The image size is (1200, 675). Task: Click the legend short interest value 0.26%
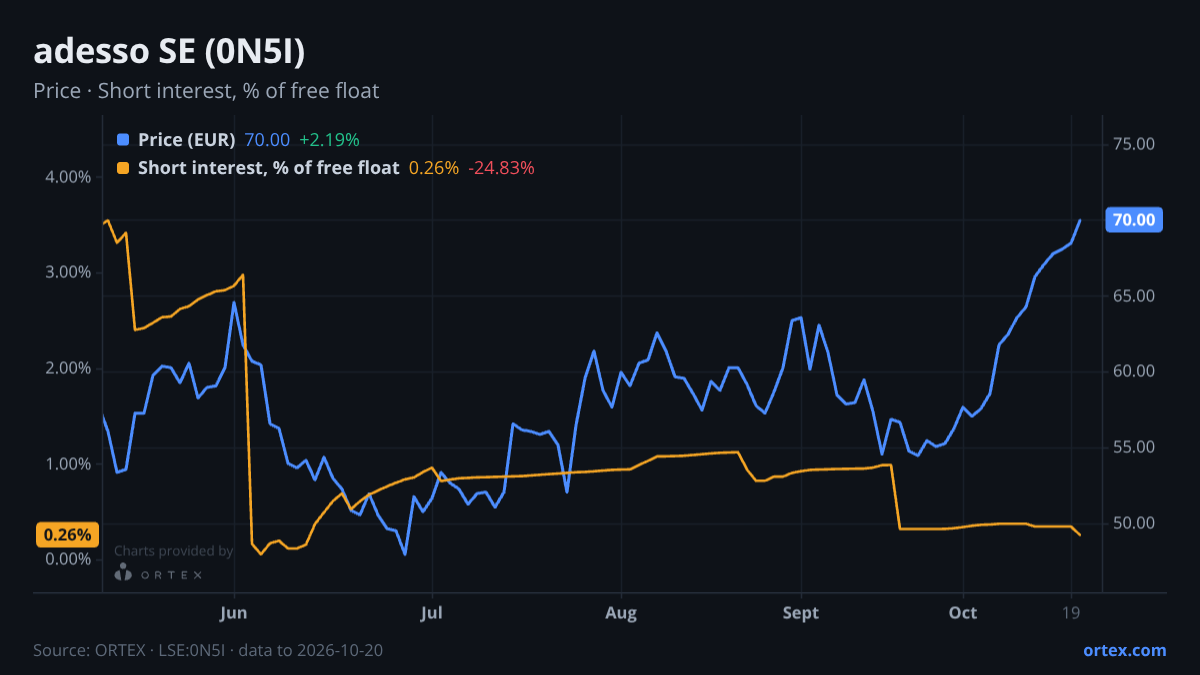click(x=434, y=168)
